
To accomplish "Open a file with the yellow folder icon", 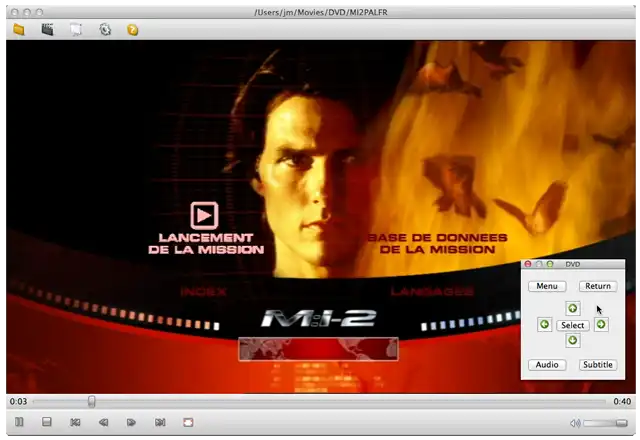I will 19,30.
